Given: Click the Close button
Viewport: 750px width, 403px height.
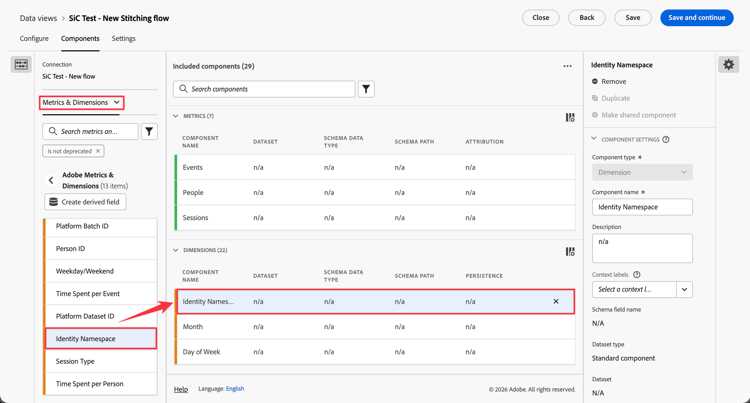Looking at the screenshot, I should [540, 18].
